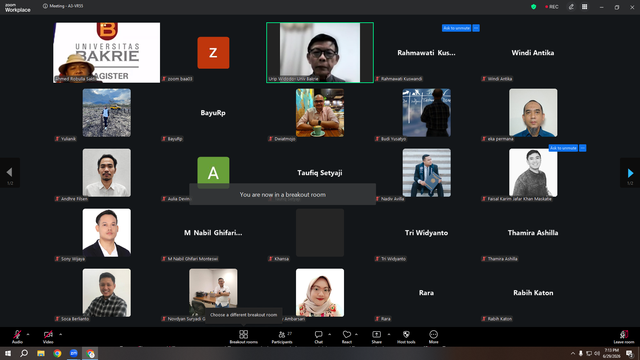The height and width of the screenshot is (360, 640).
Task: Change layout using the grid View icon
Action: pyautogui.click(x=584, y=7)
